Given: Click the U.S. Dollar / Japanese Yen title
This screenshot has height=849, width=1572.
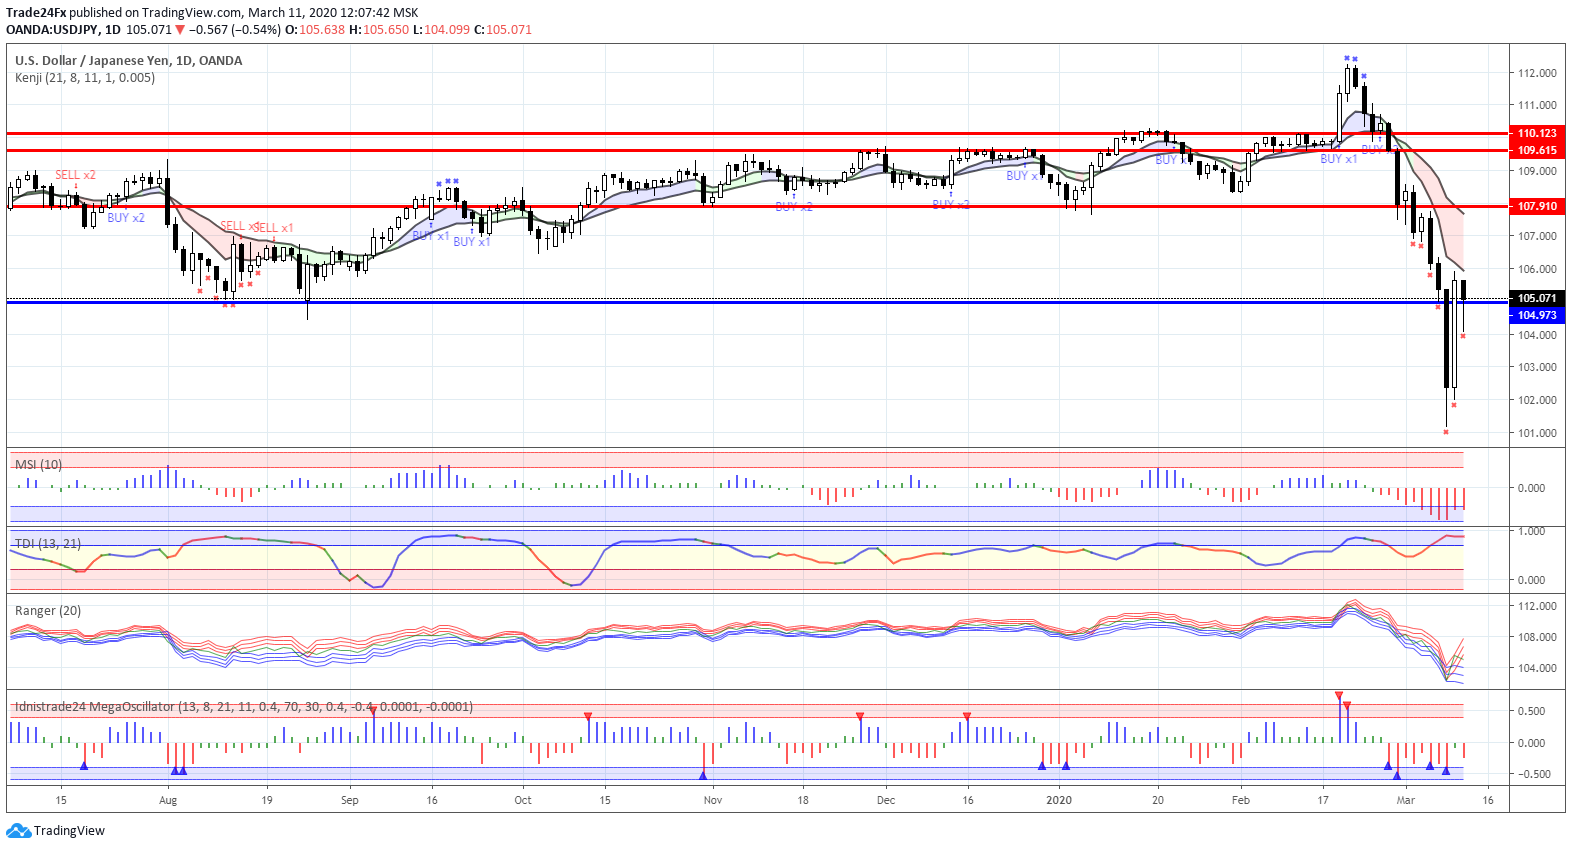Looking at the screenshot, I should tap(128, 60).
